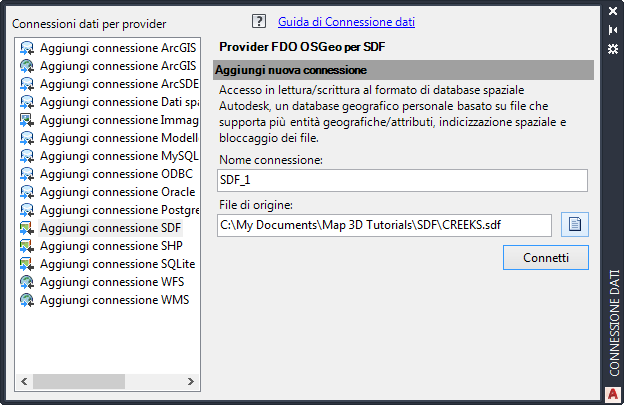
Task: Click the SHP connection provider icon
Action: (x=27, y=246)
